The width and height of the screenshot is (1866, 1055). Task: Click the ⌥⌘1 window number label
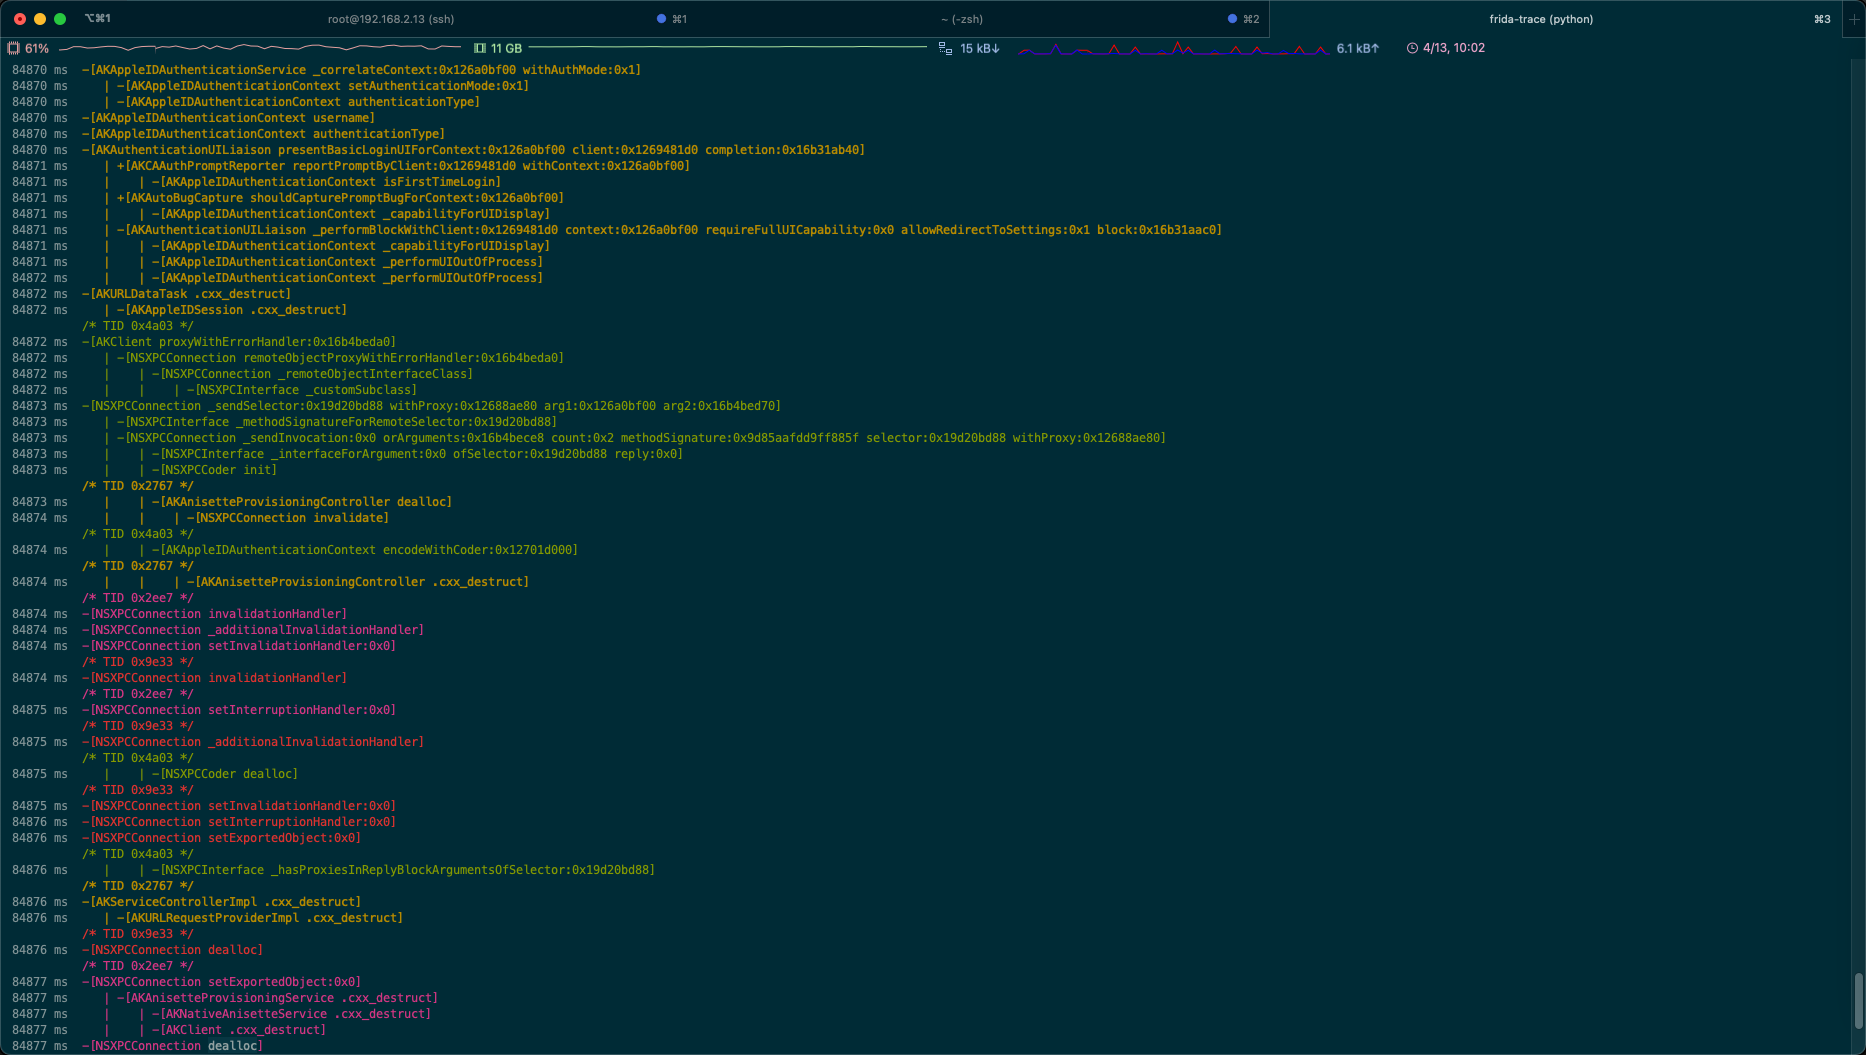coord(98,19)
